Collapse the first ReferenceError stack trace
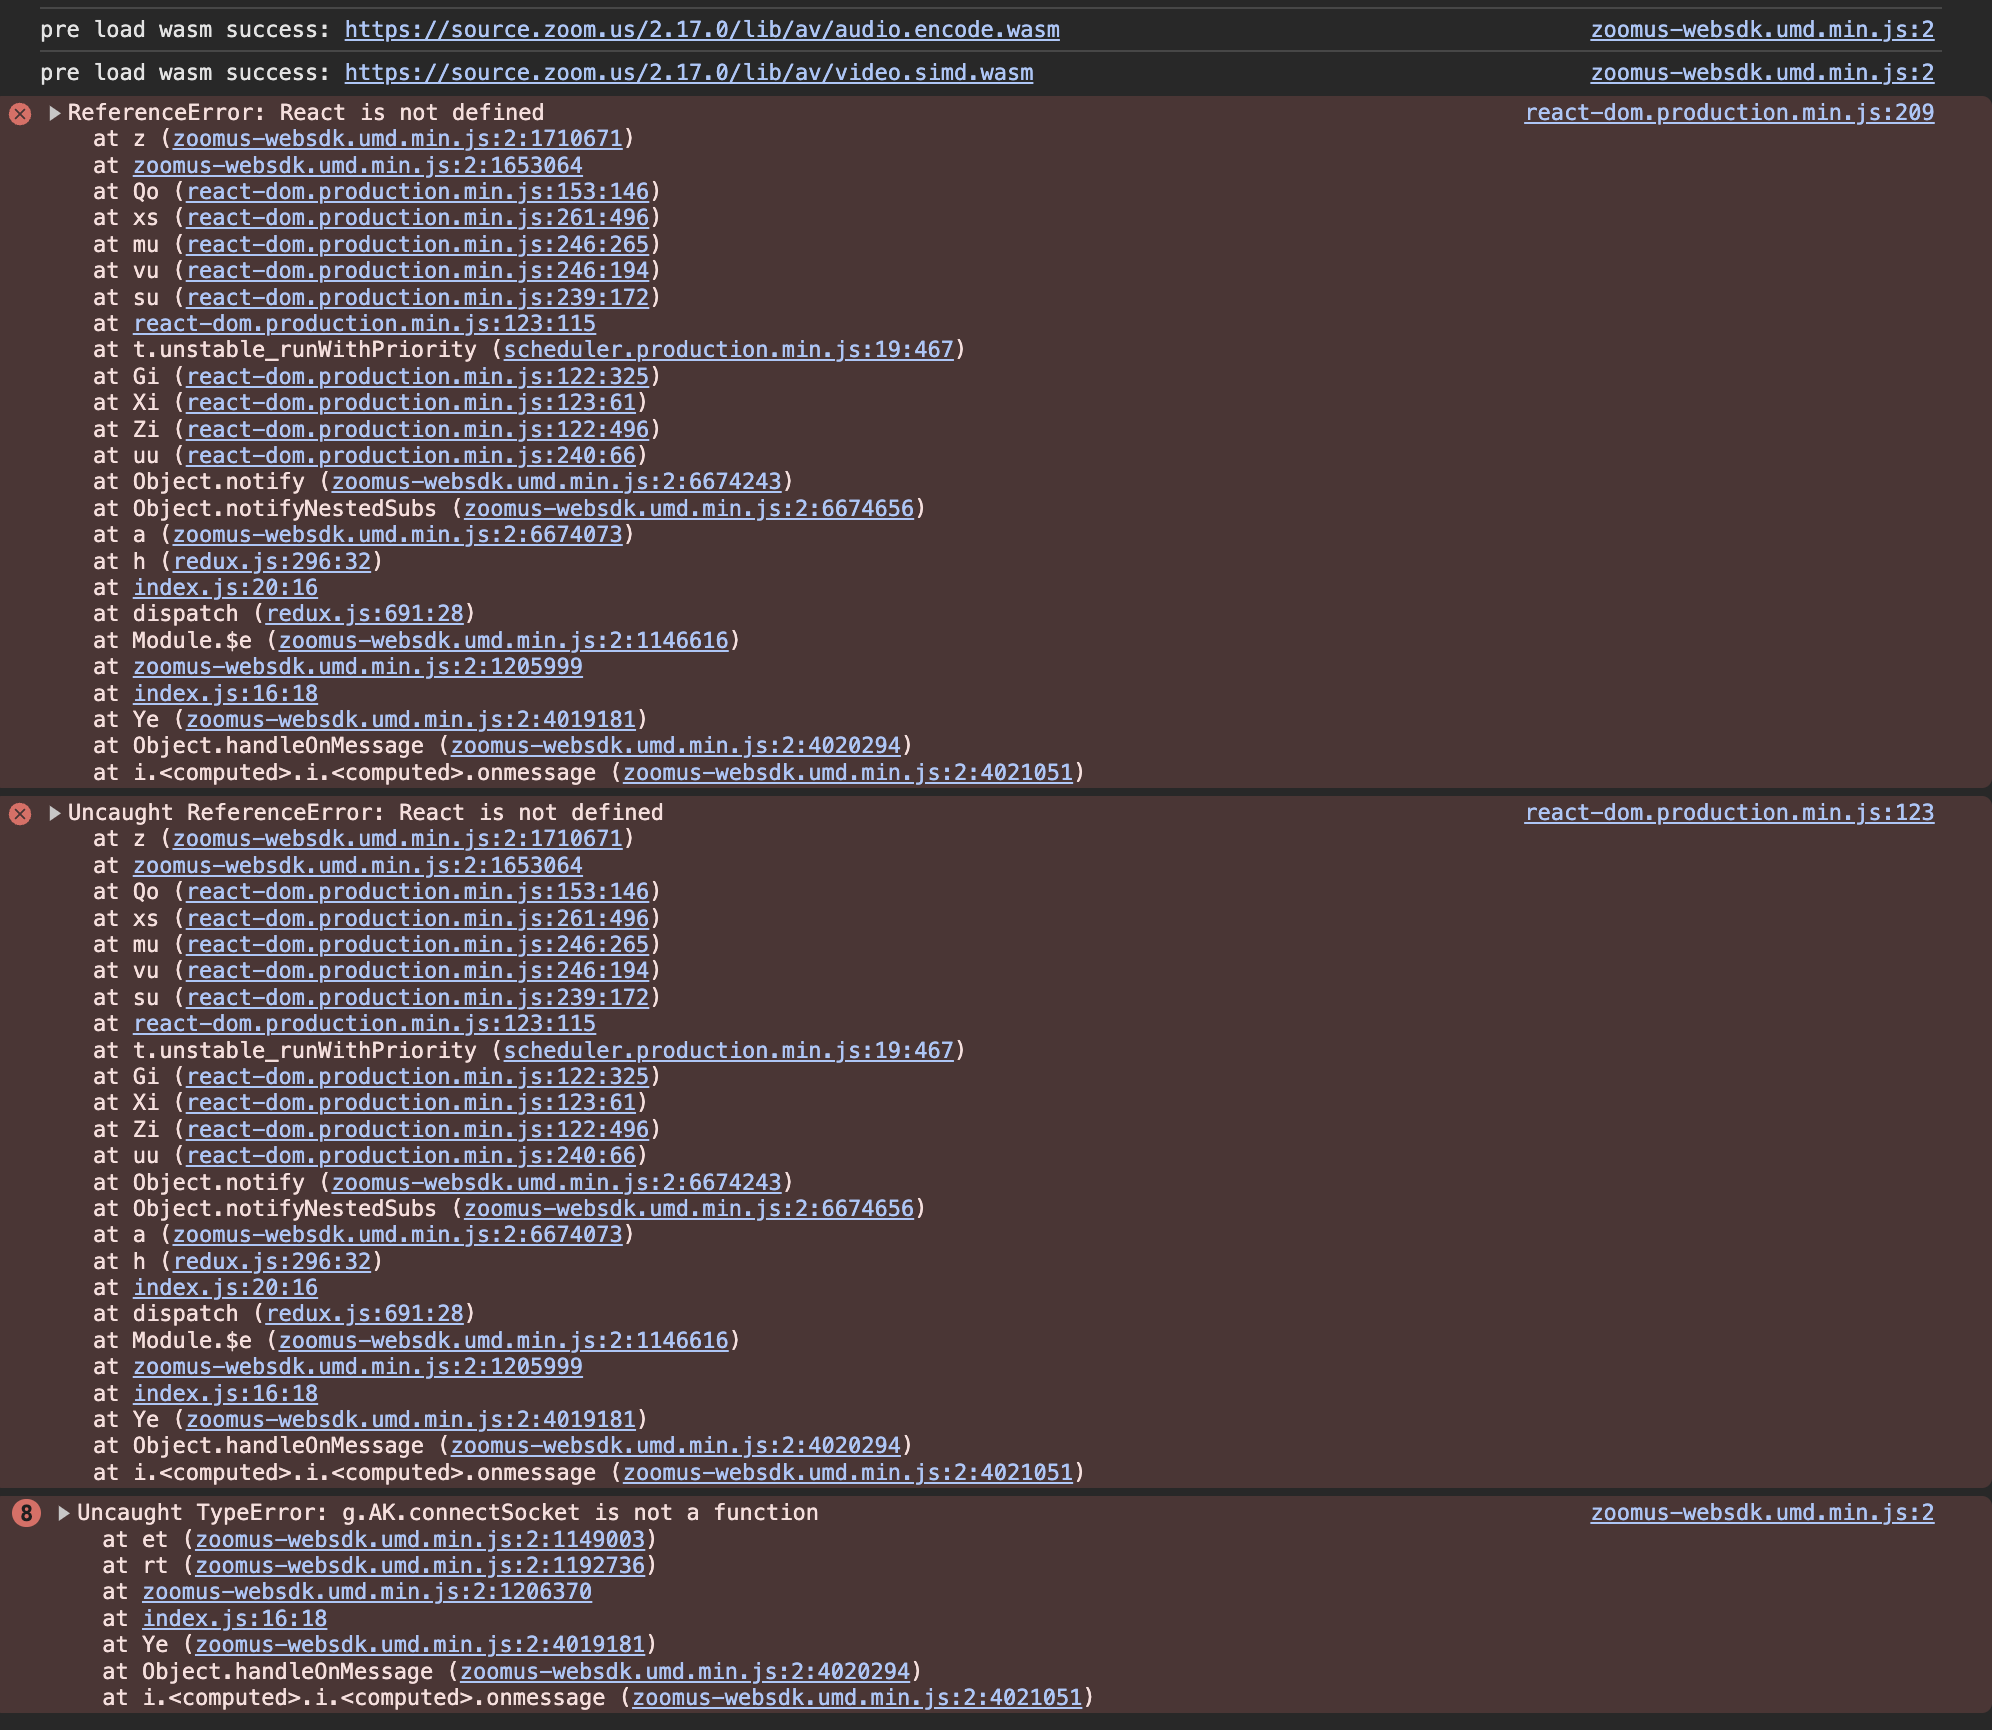Screen dimensions: 1992x1730 [x=55, y=113]
